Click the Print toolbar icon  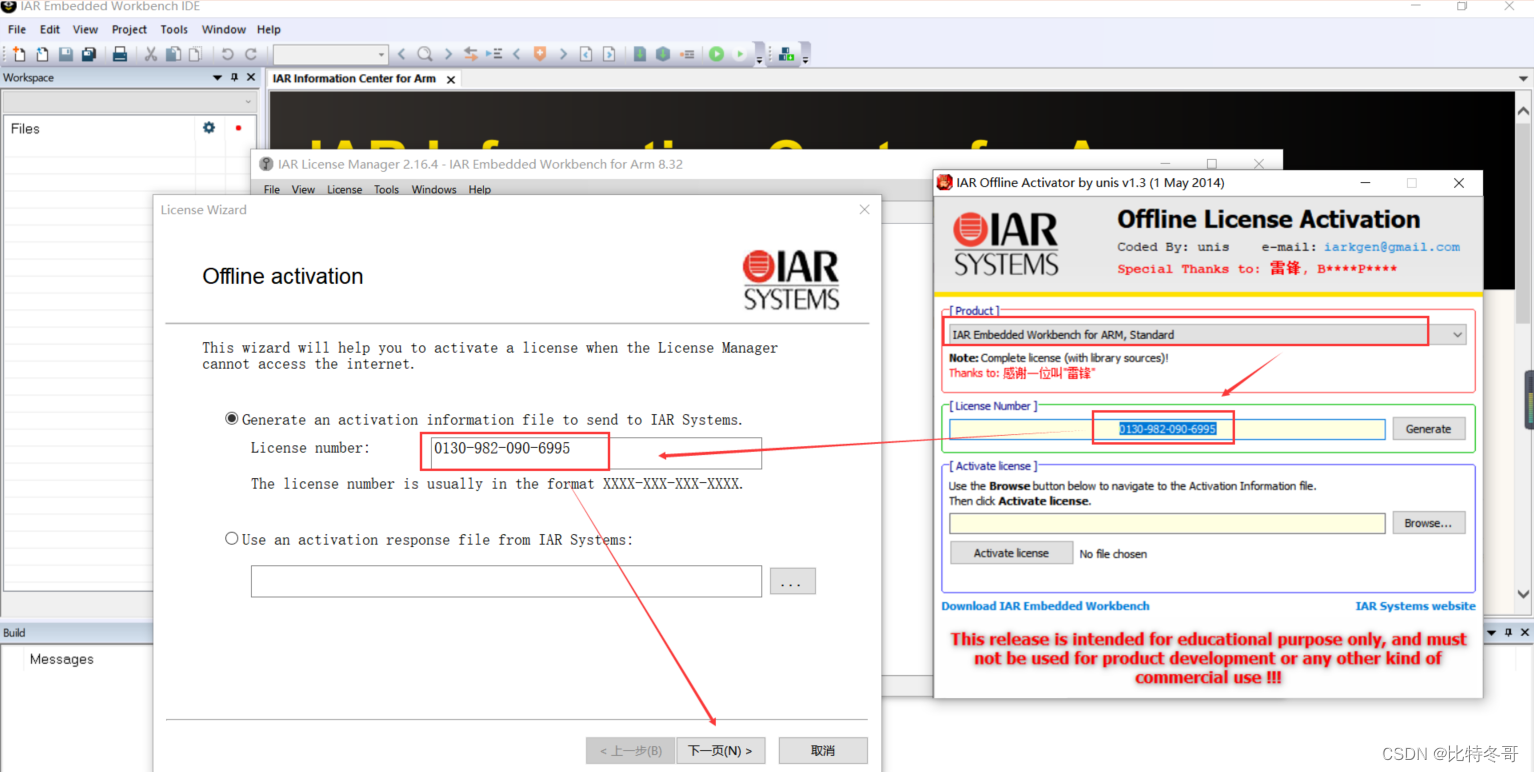(119, 54)
